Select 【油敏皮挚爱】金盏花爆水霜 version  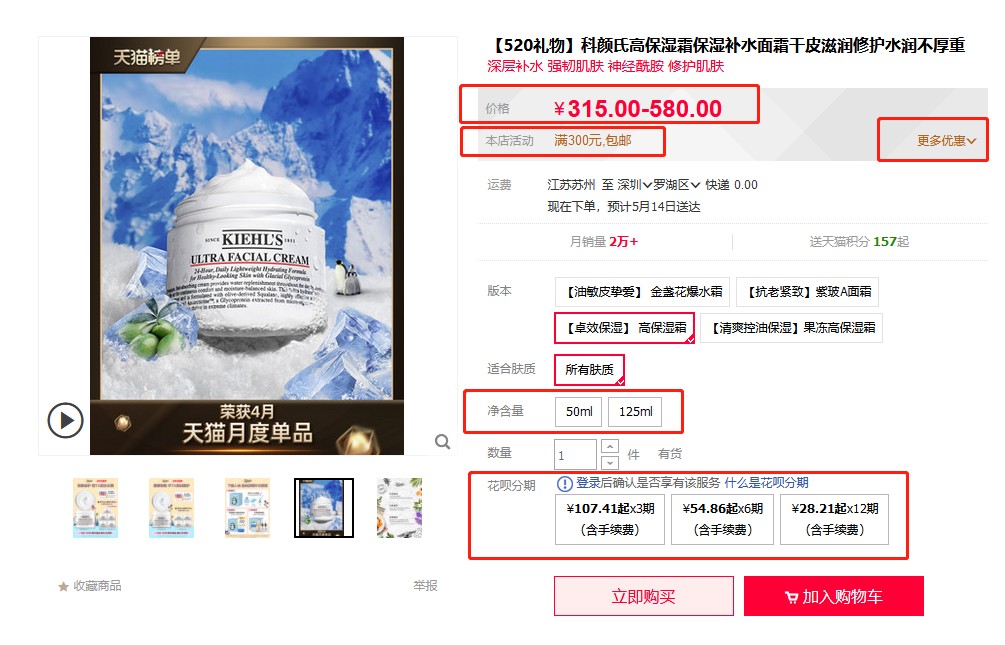[x=644, y=292]
